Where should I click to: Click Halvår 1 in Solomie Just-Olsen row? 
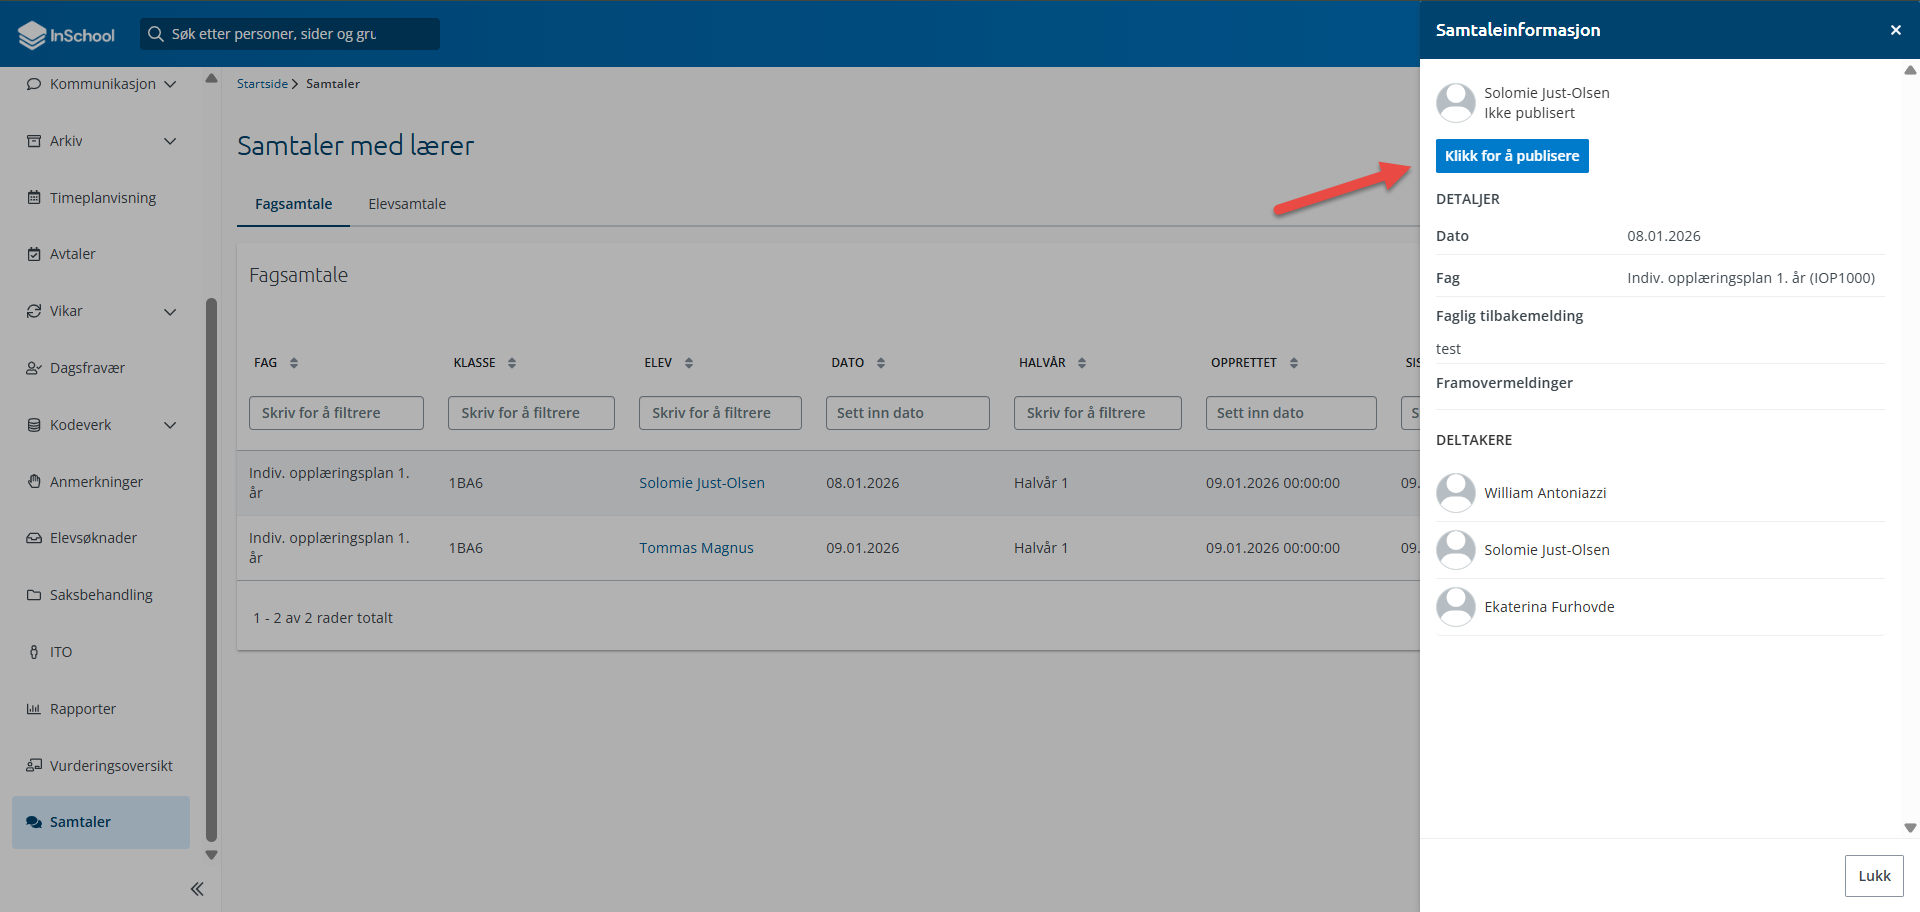click(1041, 483)
